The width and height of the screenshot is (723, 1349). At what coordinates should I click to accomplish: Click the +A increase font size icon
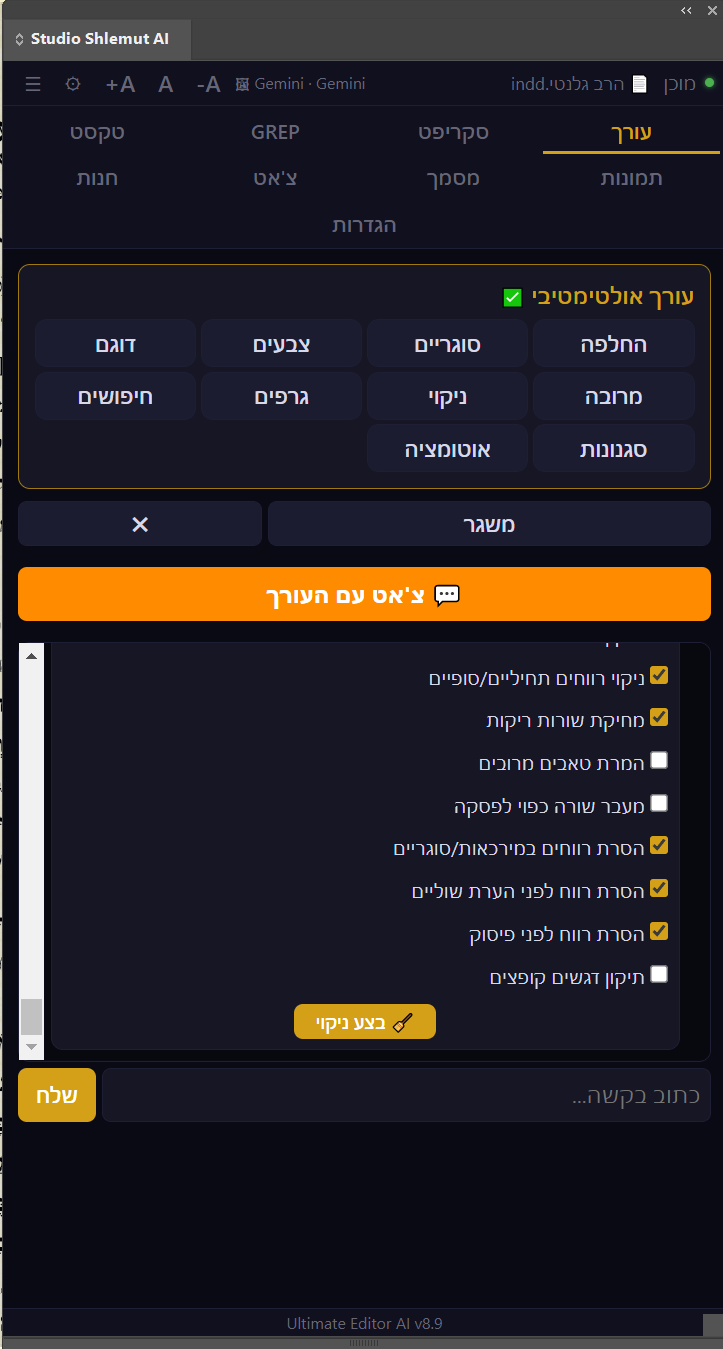pos(119,84)
